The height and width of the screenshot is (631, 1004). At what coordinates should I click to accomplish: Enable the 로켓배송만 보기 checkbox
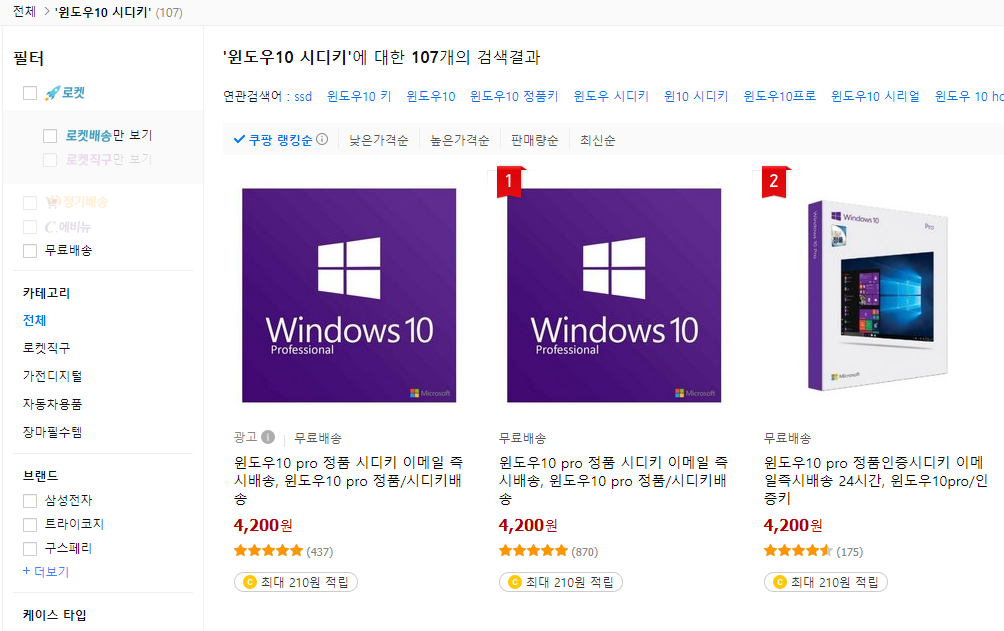tap(50, 136)
